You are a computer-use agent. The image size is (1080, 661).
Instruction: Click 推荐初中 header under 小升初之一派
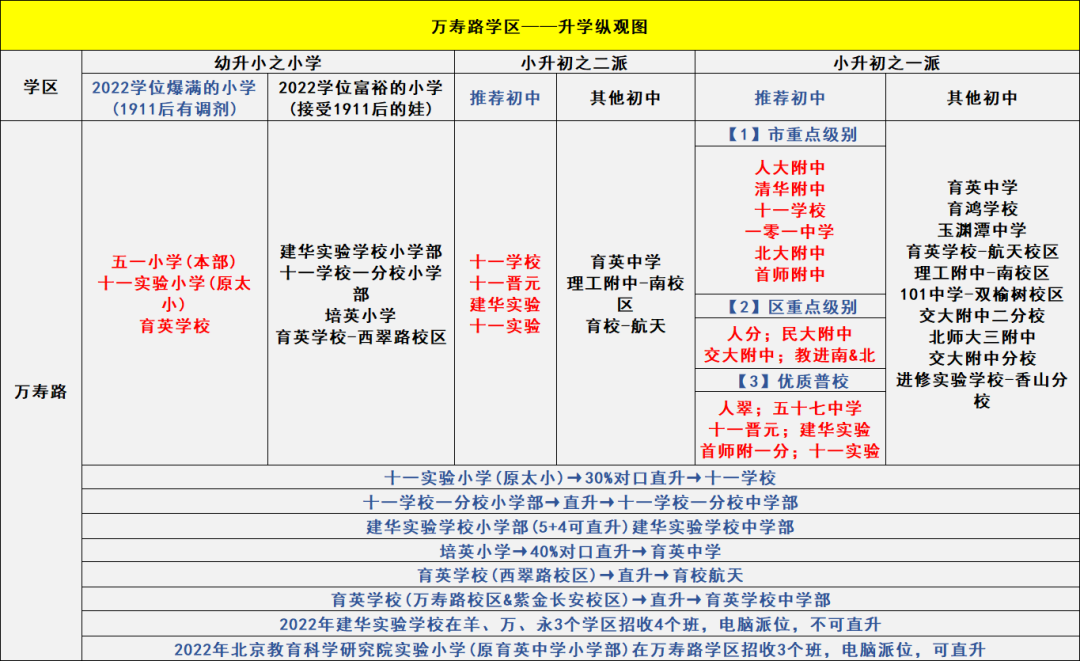click(x=790, y=98)
